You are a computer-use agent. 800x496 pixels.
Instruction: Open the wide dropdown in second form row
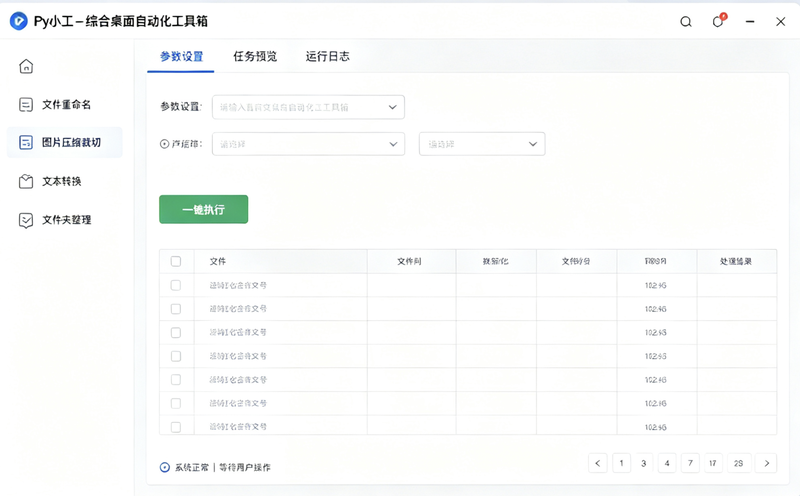click(x=308, y=144)
